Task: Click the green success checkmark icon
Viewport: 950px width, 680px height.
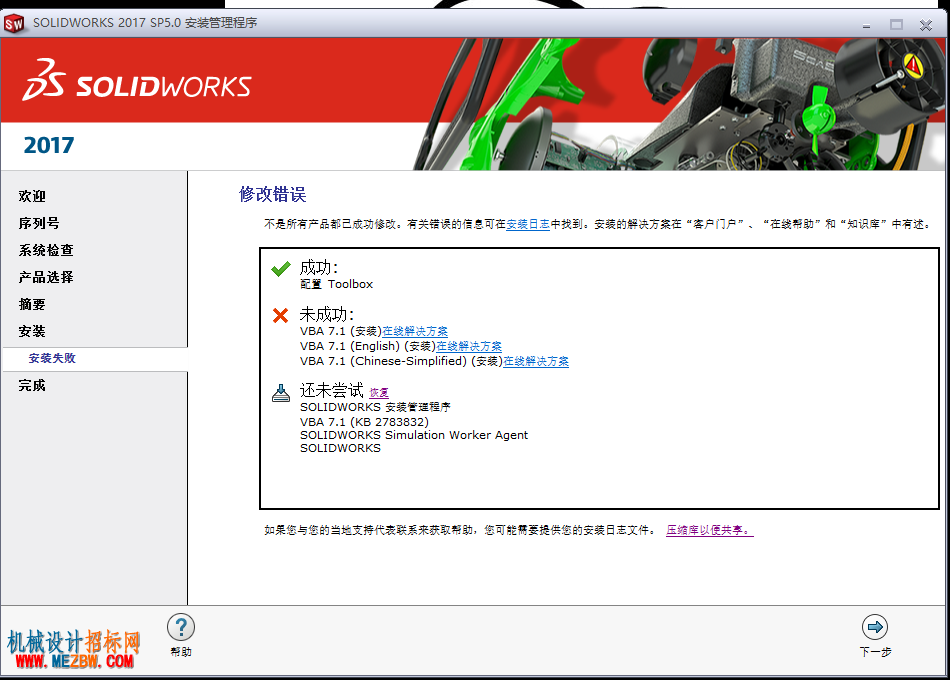Action: (281, 268)
